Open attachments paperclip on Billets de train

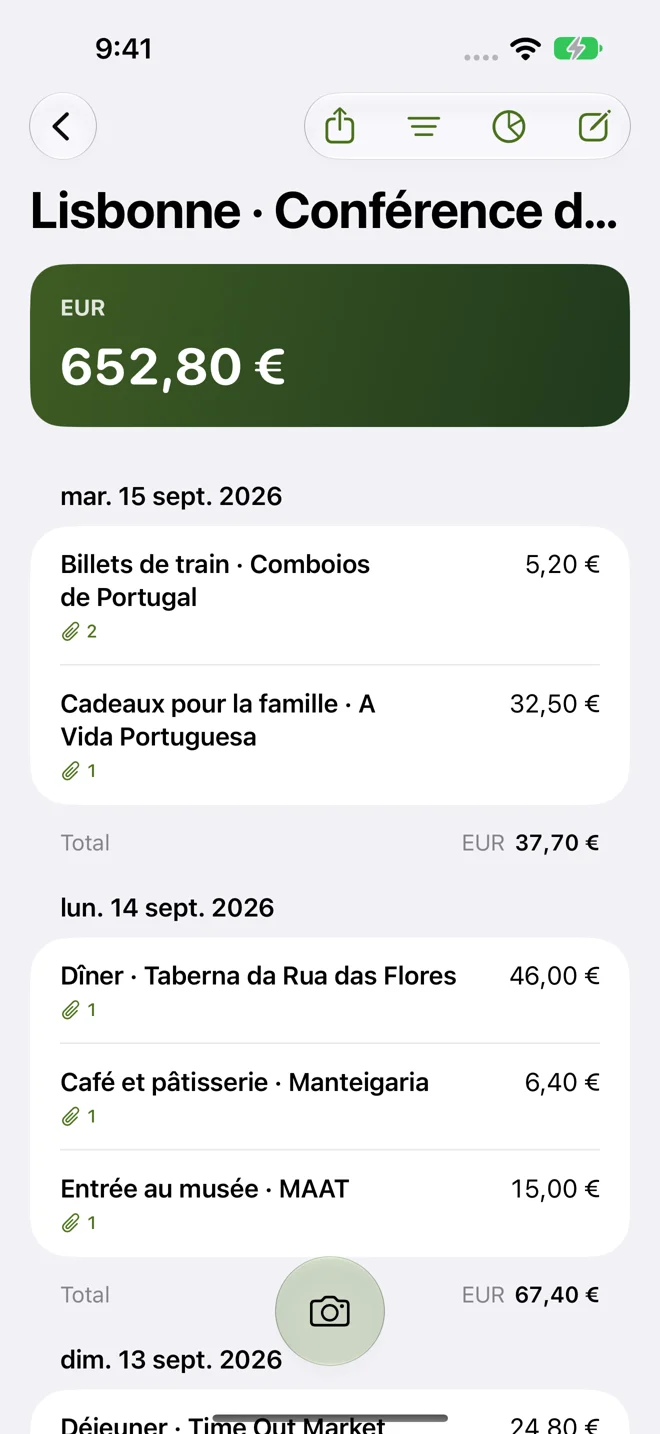79,631
